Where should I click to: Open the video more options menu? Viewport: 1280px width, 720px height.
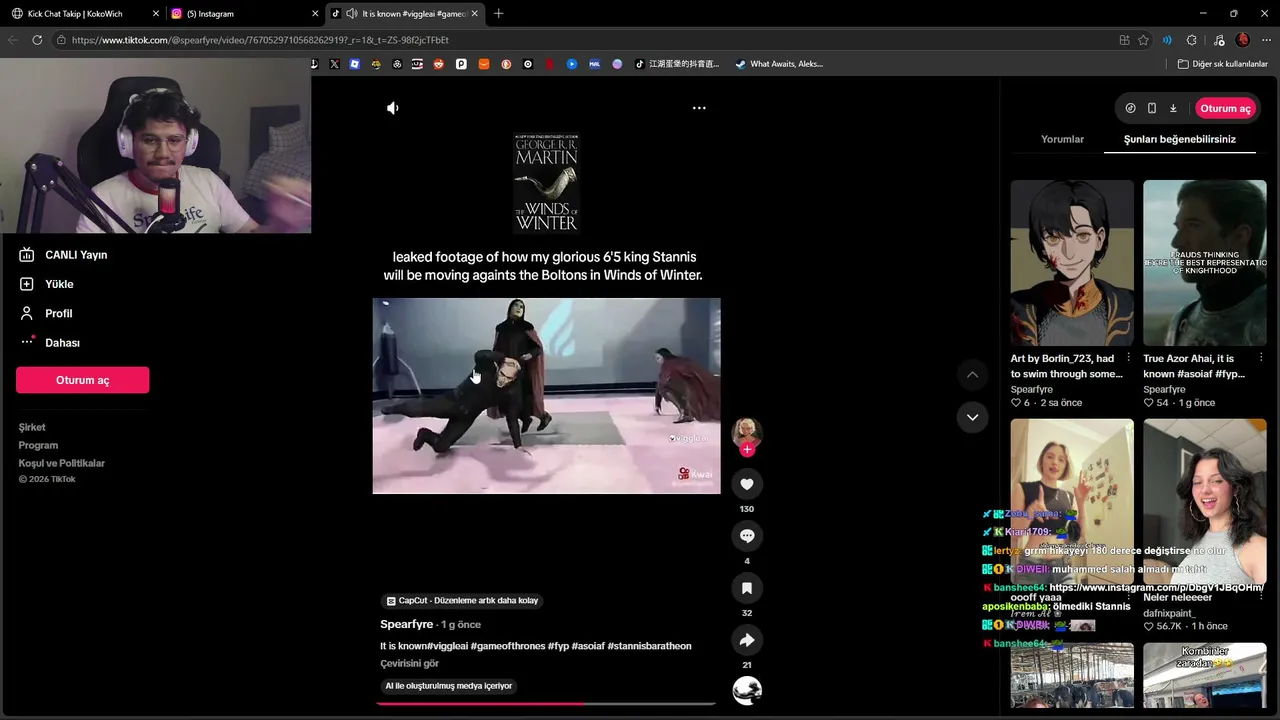(x=699, y=108)
